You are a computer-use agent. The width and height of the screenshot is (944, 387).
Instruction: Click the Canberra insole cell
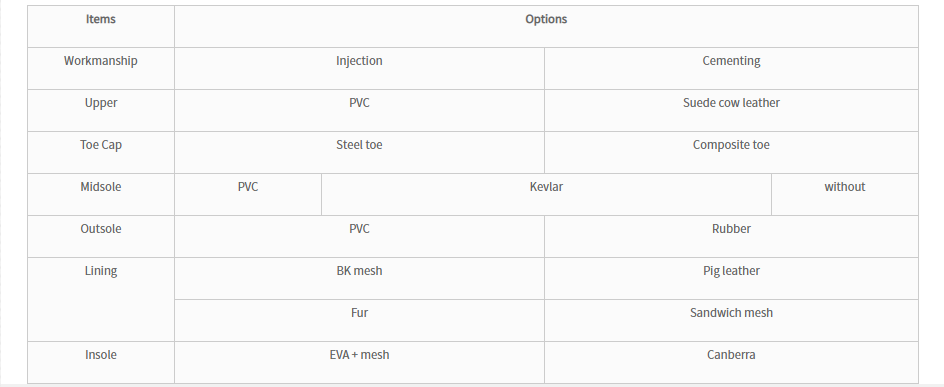[x=731, y=363]
